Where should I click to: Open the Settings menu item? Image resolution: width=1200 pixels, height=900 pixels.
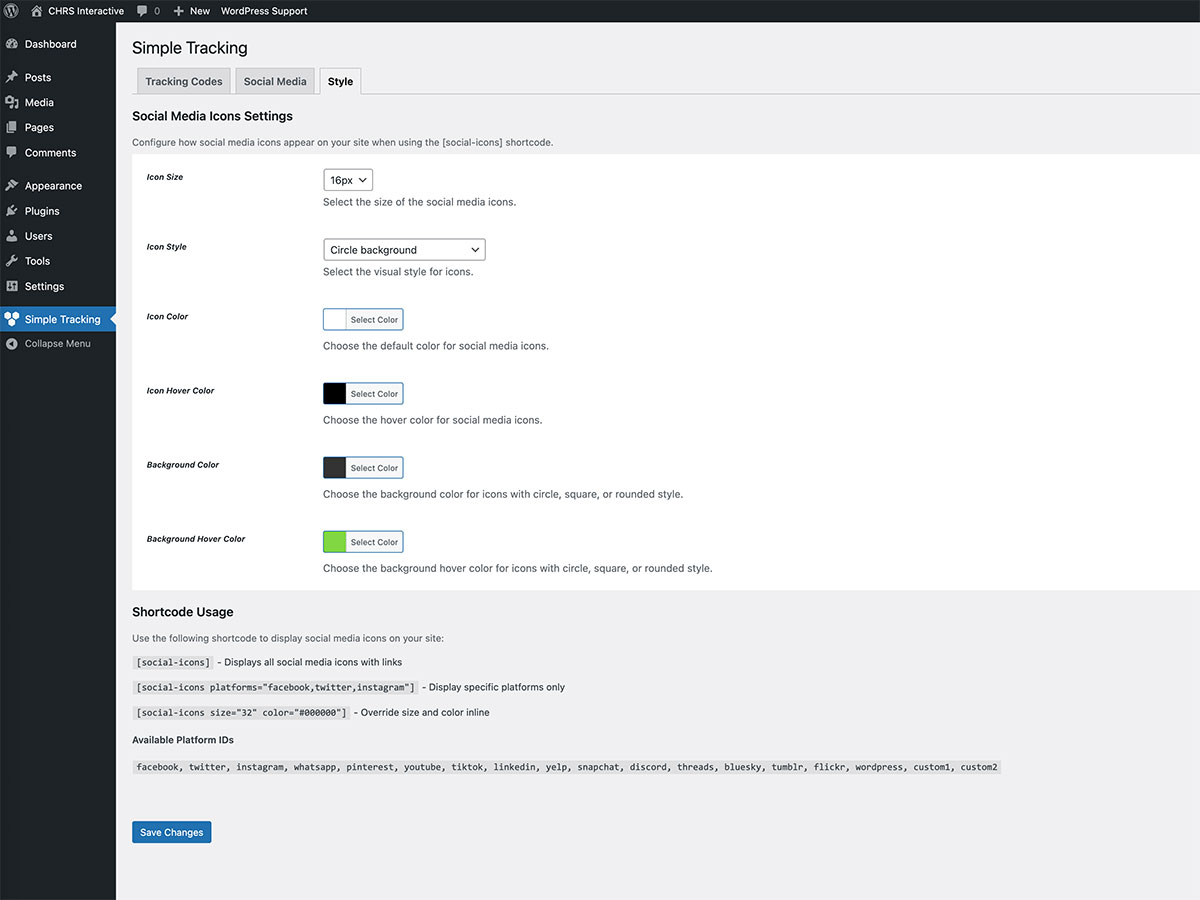click(x=58, y=286)
